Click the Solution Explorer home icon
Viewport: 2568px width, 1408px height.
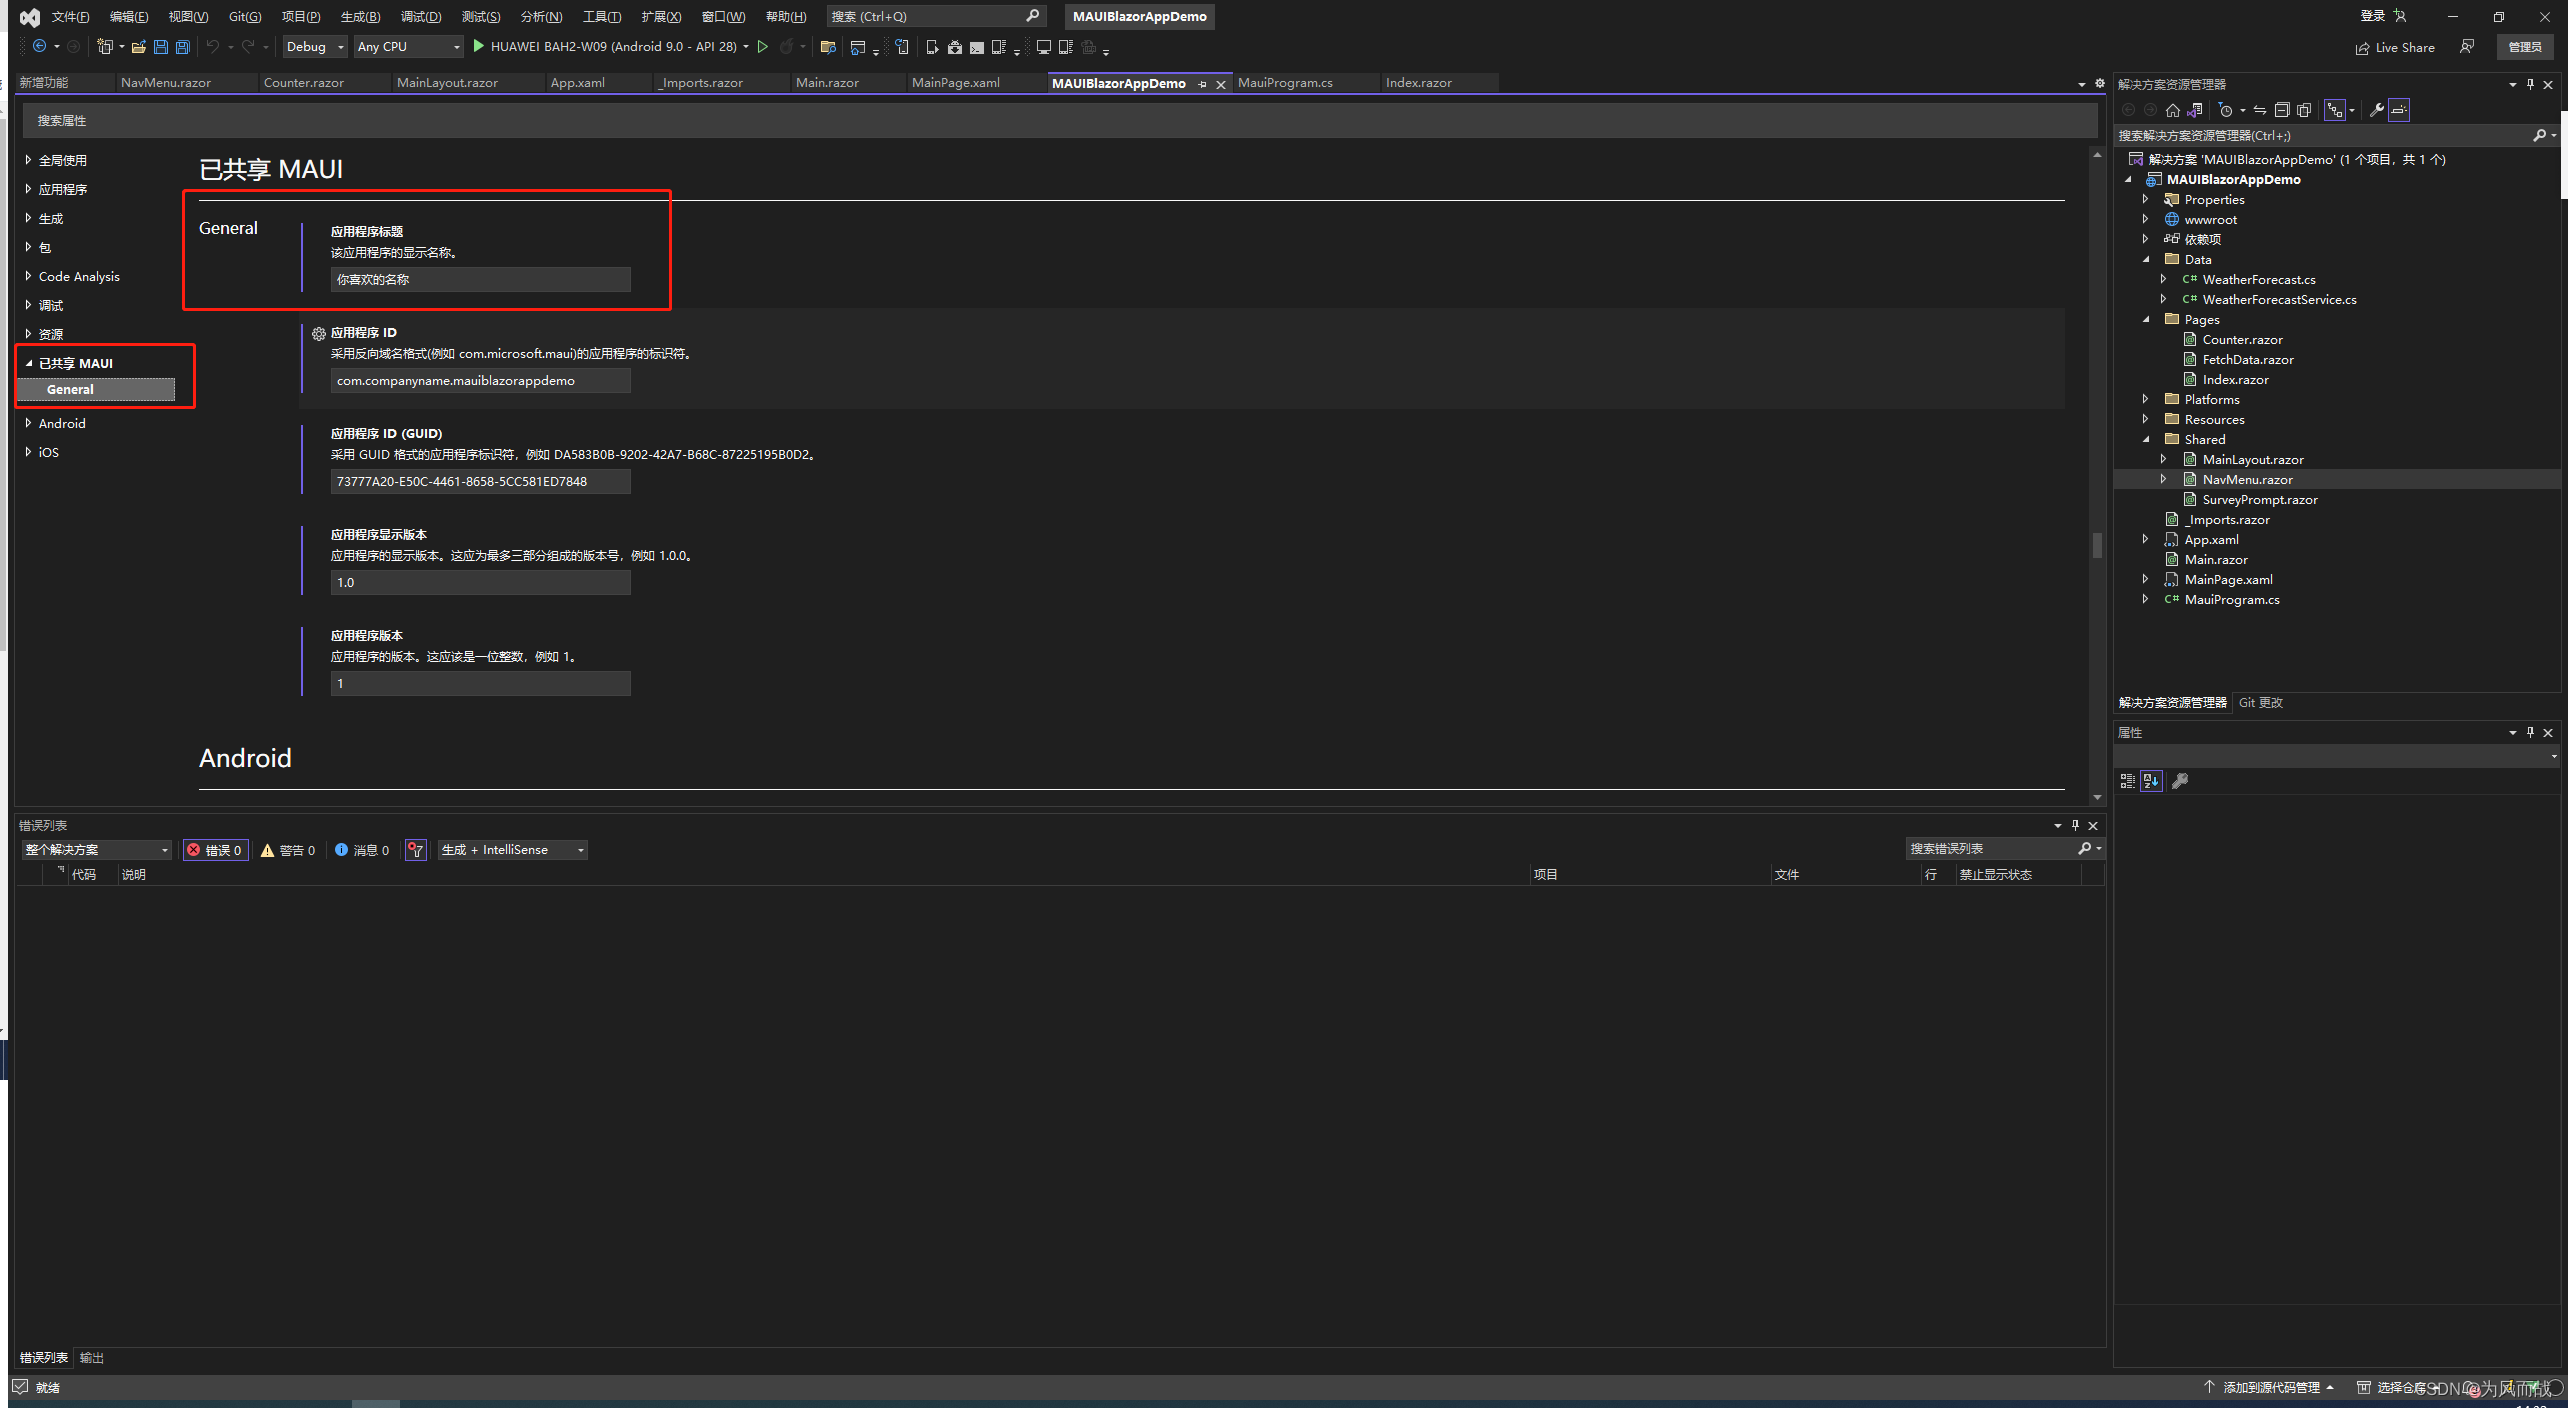tap(2172, 110)
